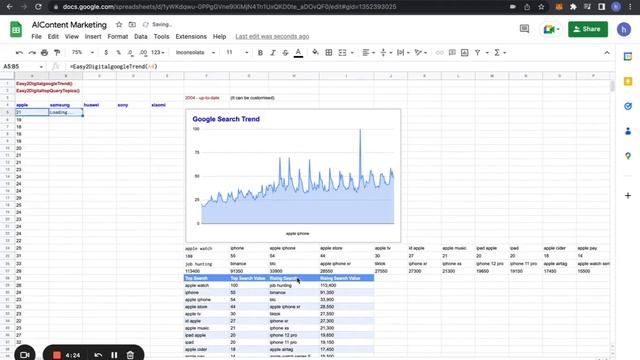Open Tasks in the side panel

[628, 106]
